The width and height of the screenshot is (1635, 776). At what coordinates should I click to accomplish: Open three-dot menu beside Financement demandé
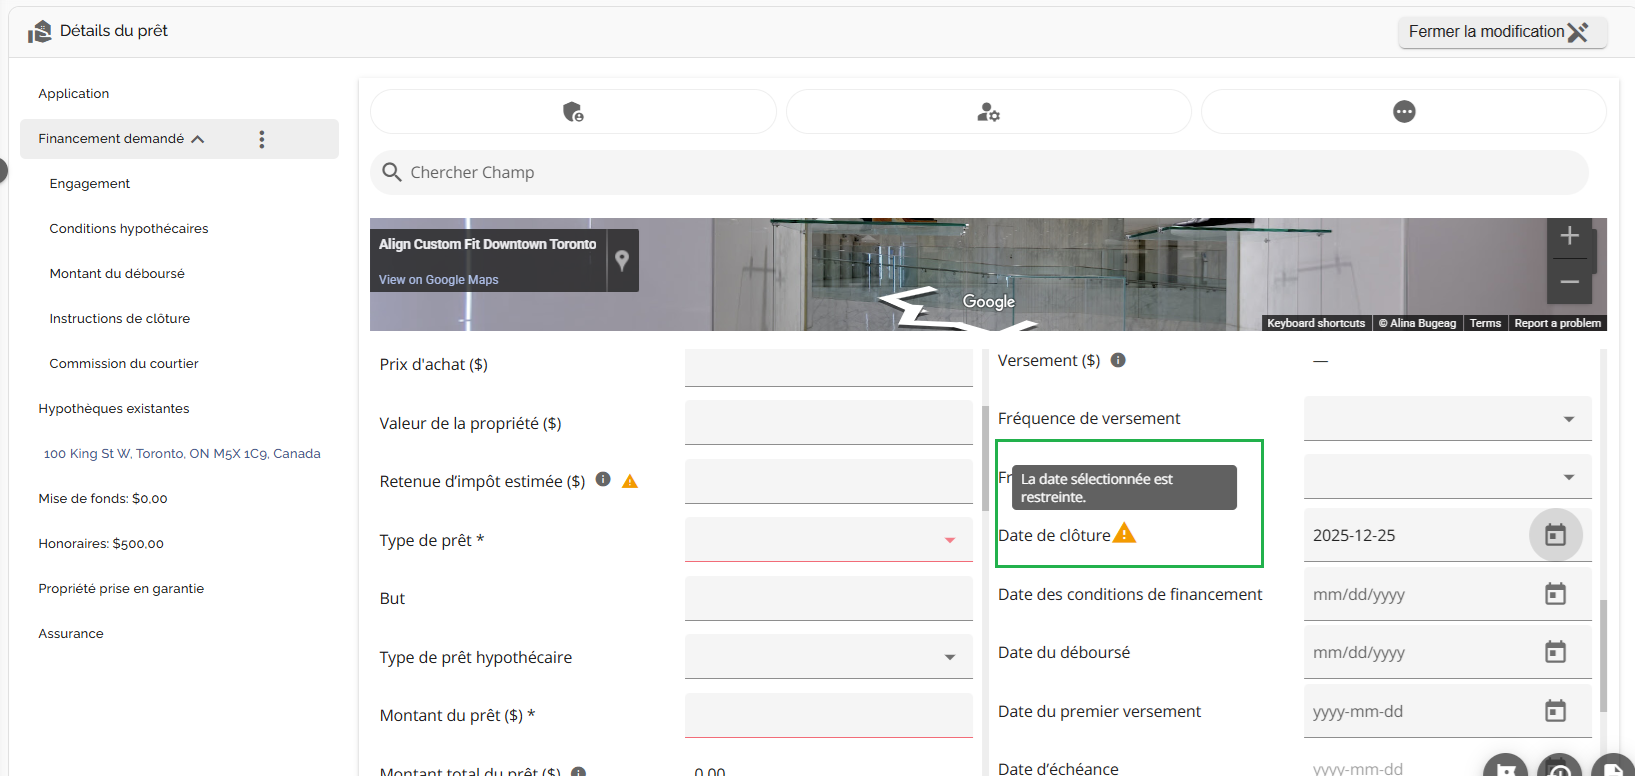pyautogui.click(x=262, y=139)
